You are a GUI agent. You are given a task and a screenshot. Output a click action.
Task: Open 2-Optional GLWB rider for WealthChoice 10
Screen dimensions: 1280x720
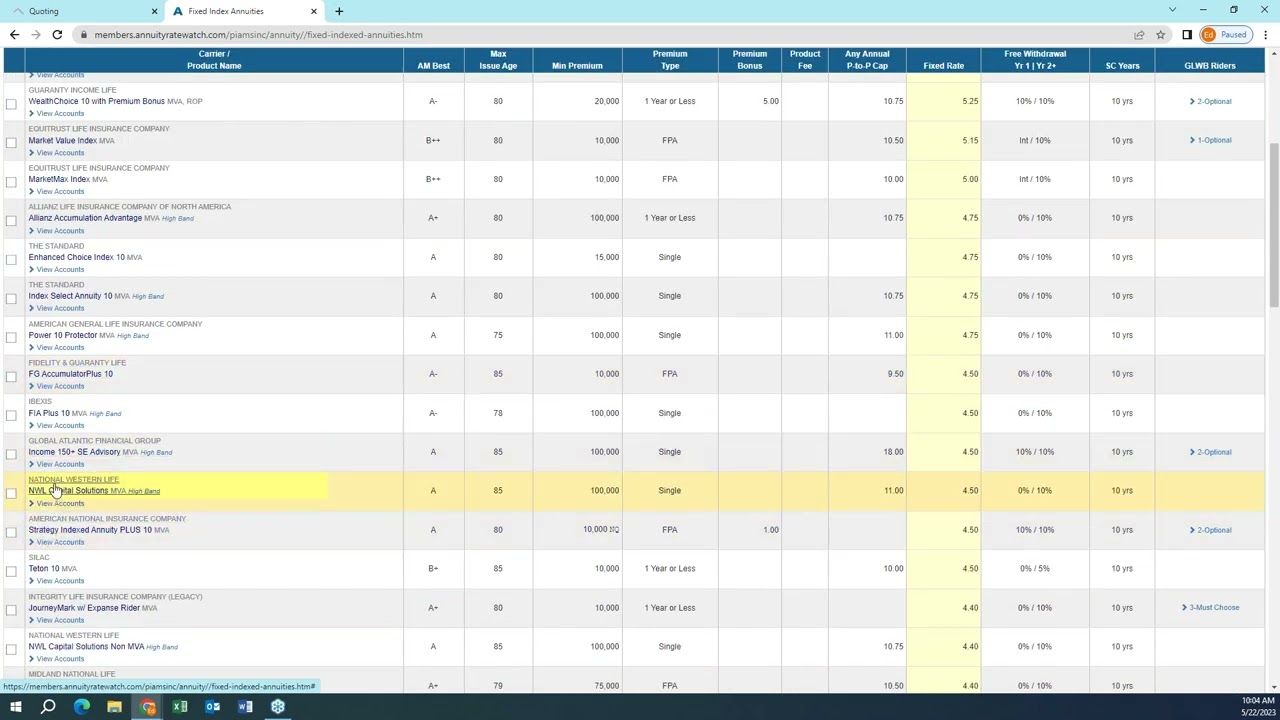point(1211,101)
